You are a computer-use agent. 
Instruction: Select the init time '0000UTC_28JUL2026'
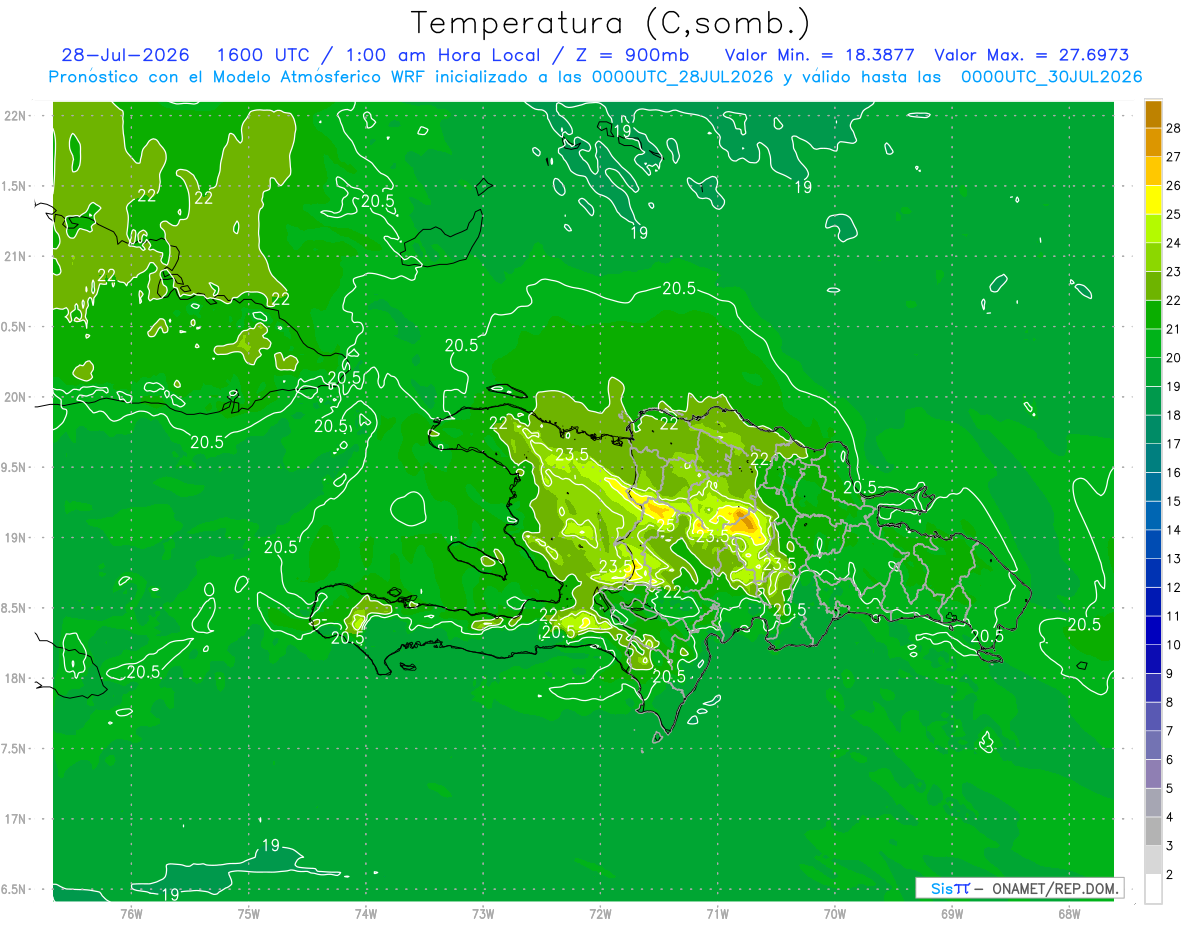pyautogui.click(x=683, y=77)
